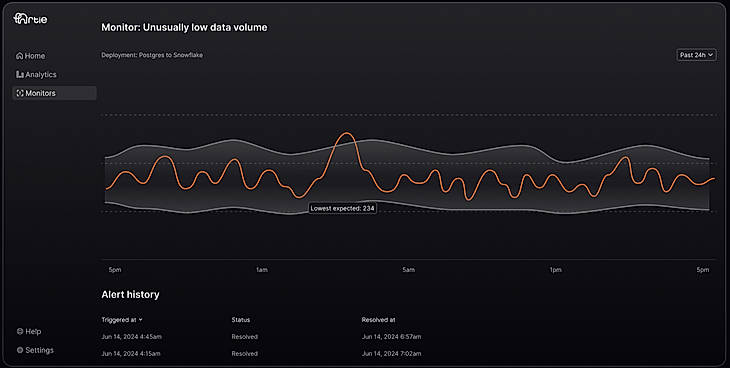The width and height of the screenshot is (730, 368).
Task: Click the orange line peak on chart
Action: click(x=346, y=134)
